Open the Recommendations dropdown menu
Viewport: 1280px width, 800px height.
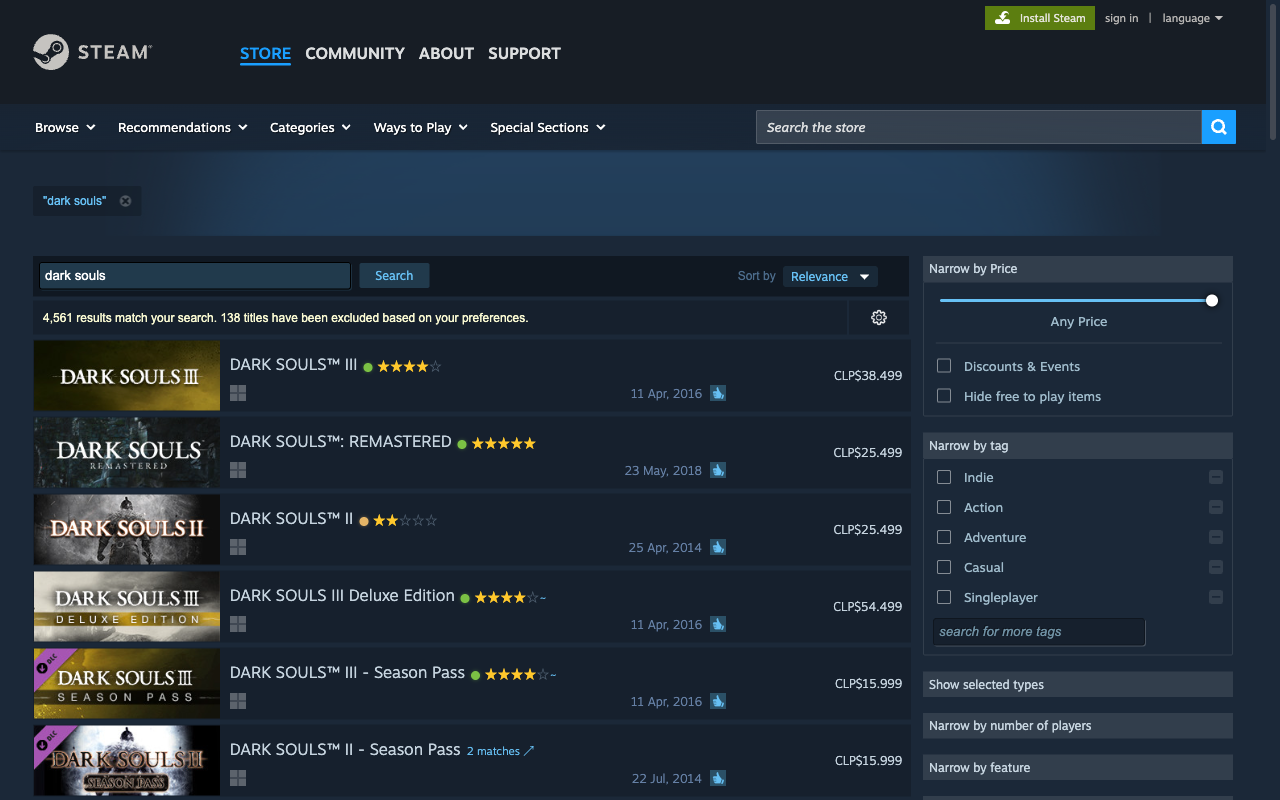[x=182, y=127]
